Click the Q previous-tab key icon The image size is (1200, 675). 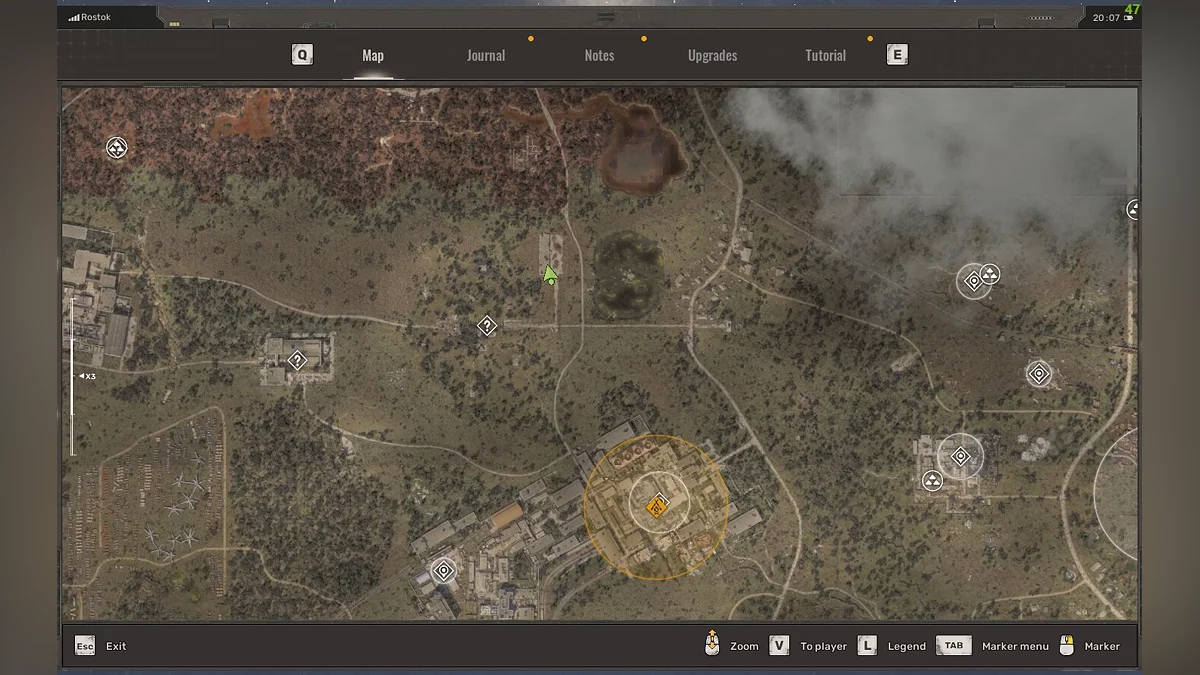(x=302, y=55)
